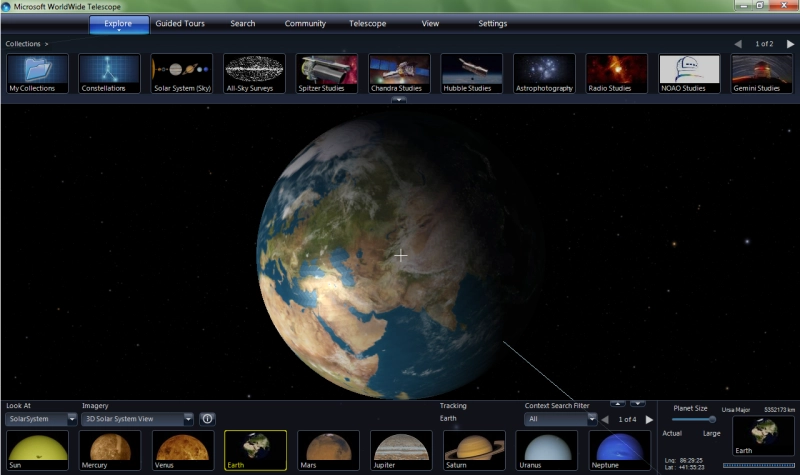Click the 1 of 4 page indicator

pyautogui.click(x=627, y=419)
